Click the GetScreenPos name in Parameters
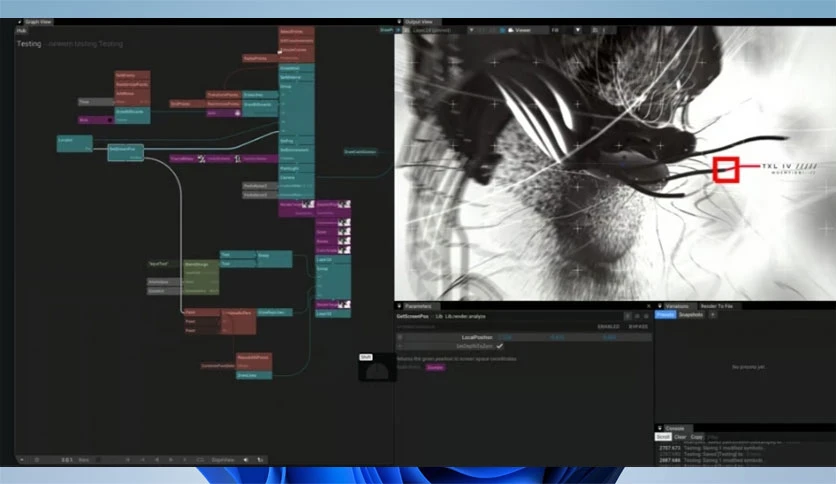836x484 pixels. pyautogui.click(x=413, y=316)
